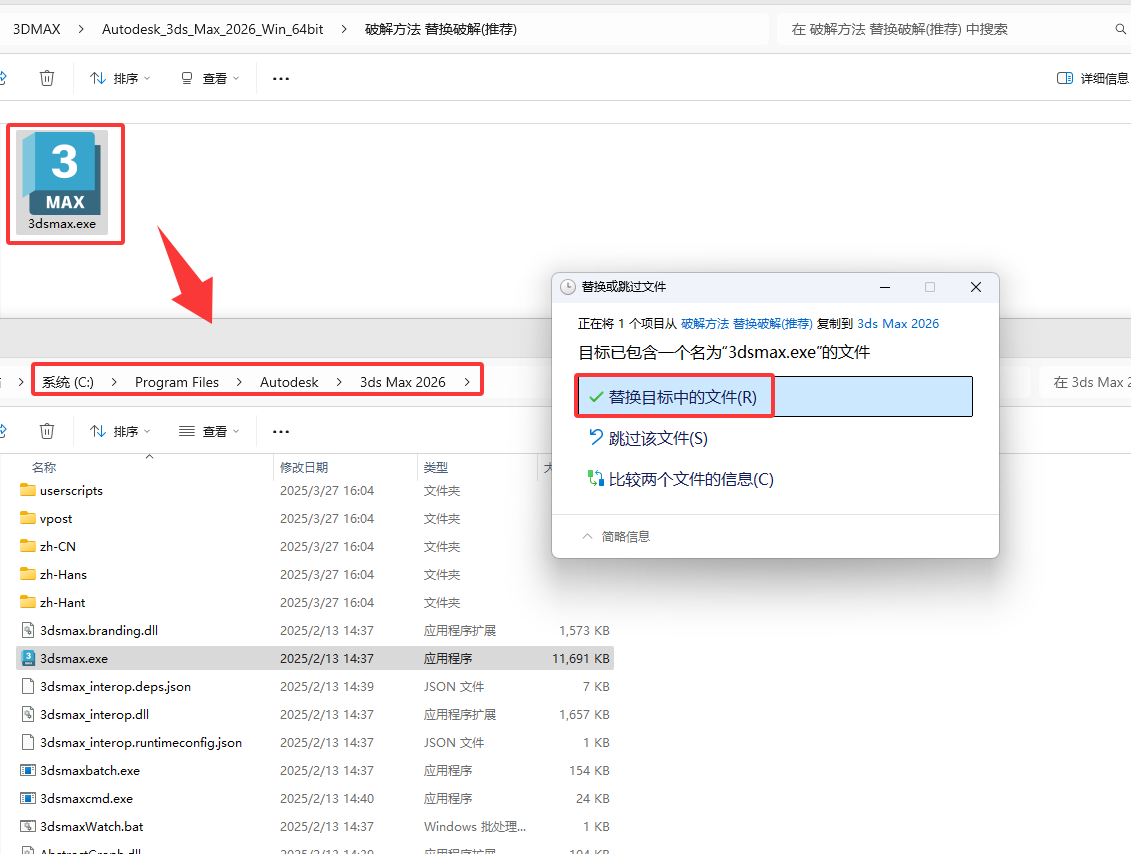
Task: Open the view dropdown in upper Explorer toolbar
Action: coord(209,78)
